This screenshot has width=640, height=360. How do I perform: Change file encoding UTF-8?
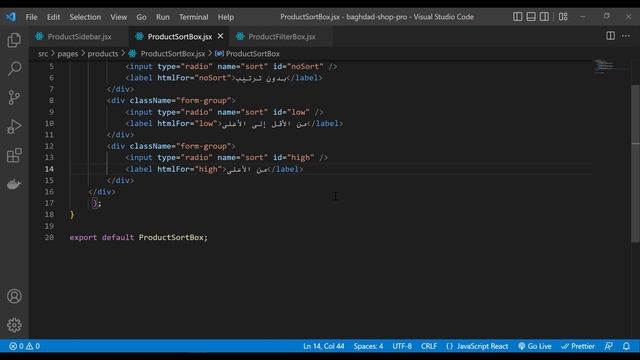[x=402, y=346]
